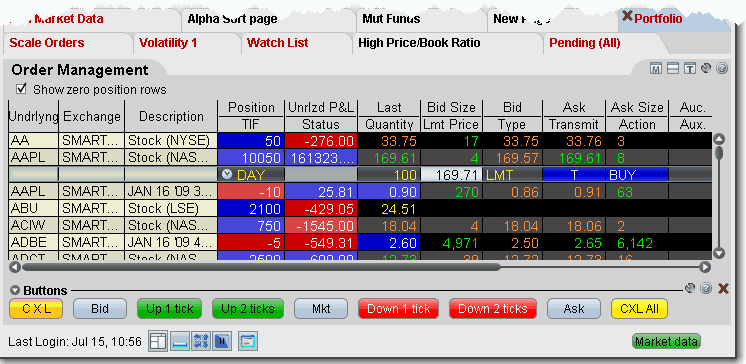Toggle Show zero position rows checkbox
The width and height of the screenshot is (746, 364).
pyautogui.click(x=21, y=89)
